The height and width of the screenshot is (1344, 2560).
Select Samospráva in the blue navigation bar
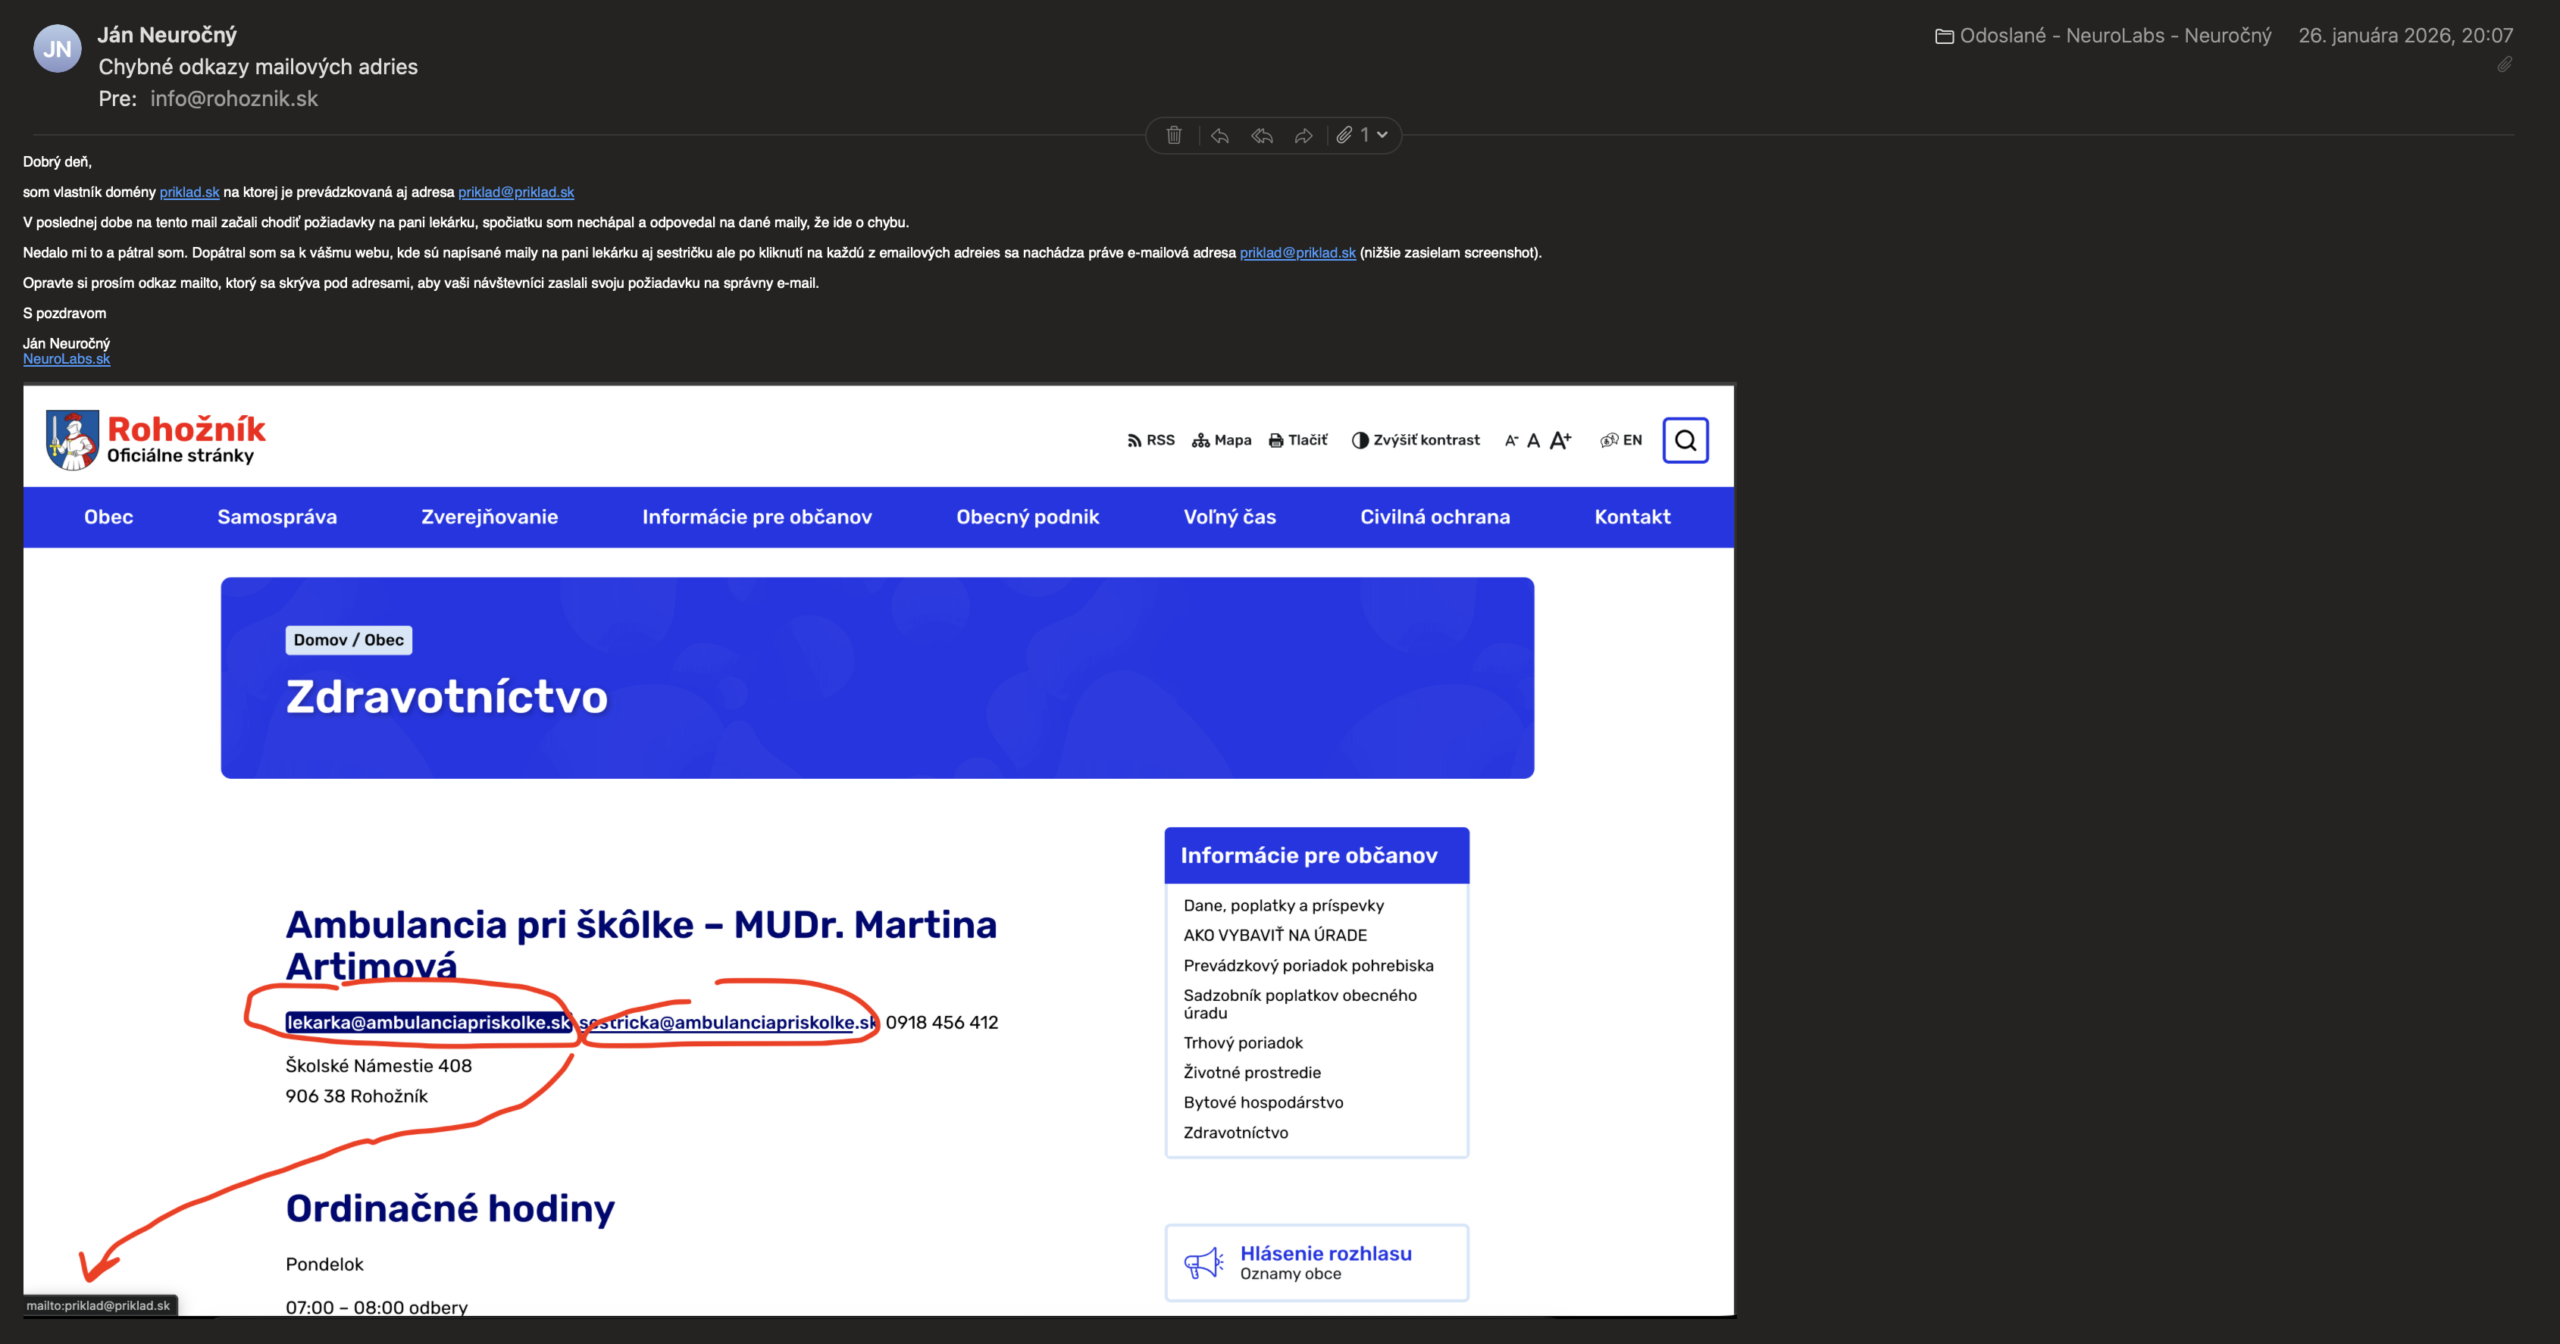click(x=277, y=517)
